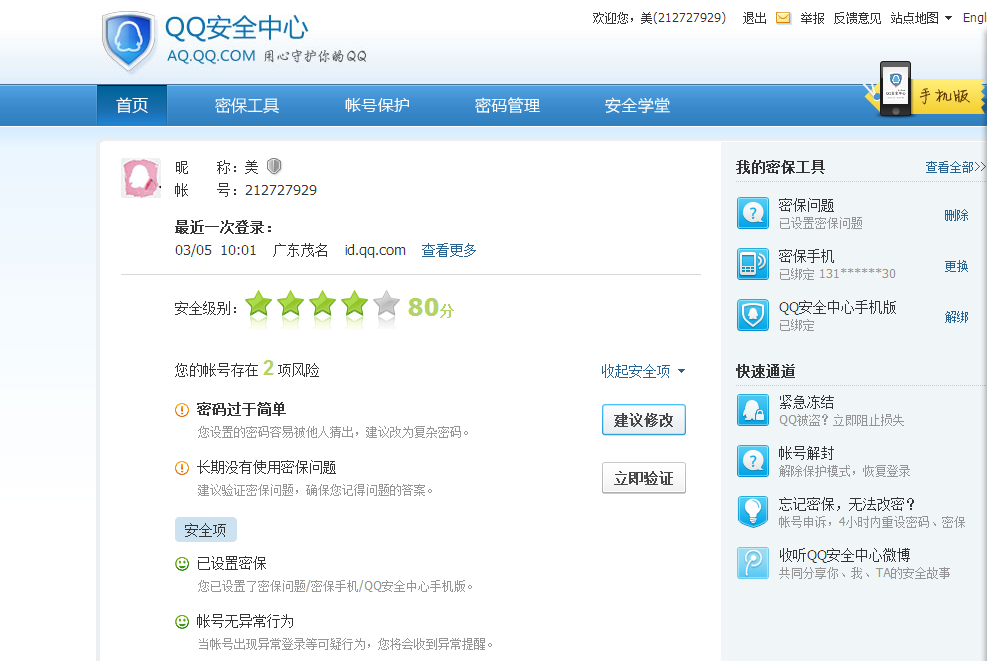The height and width of the screenshot is (661, 987).
Task: Click the 忘记密保 light bulb icon
Action: point(753,512)
